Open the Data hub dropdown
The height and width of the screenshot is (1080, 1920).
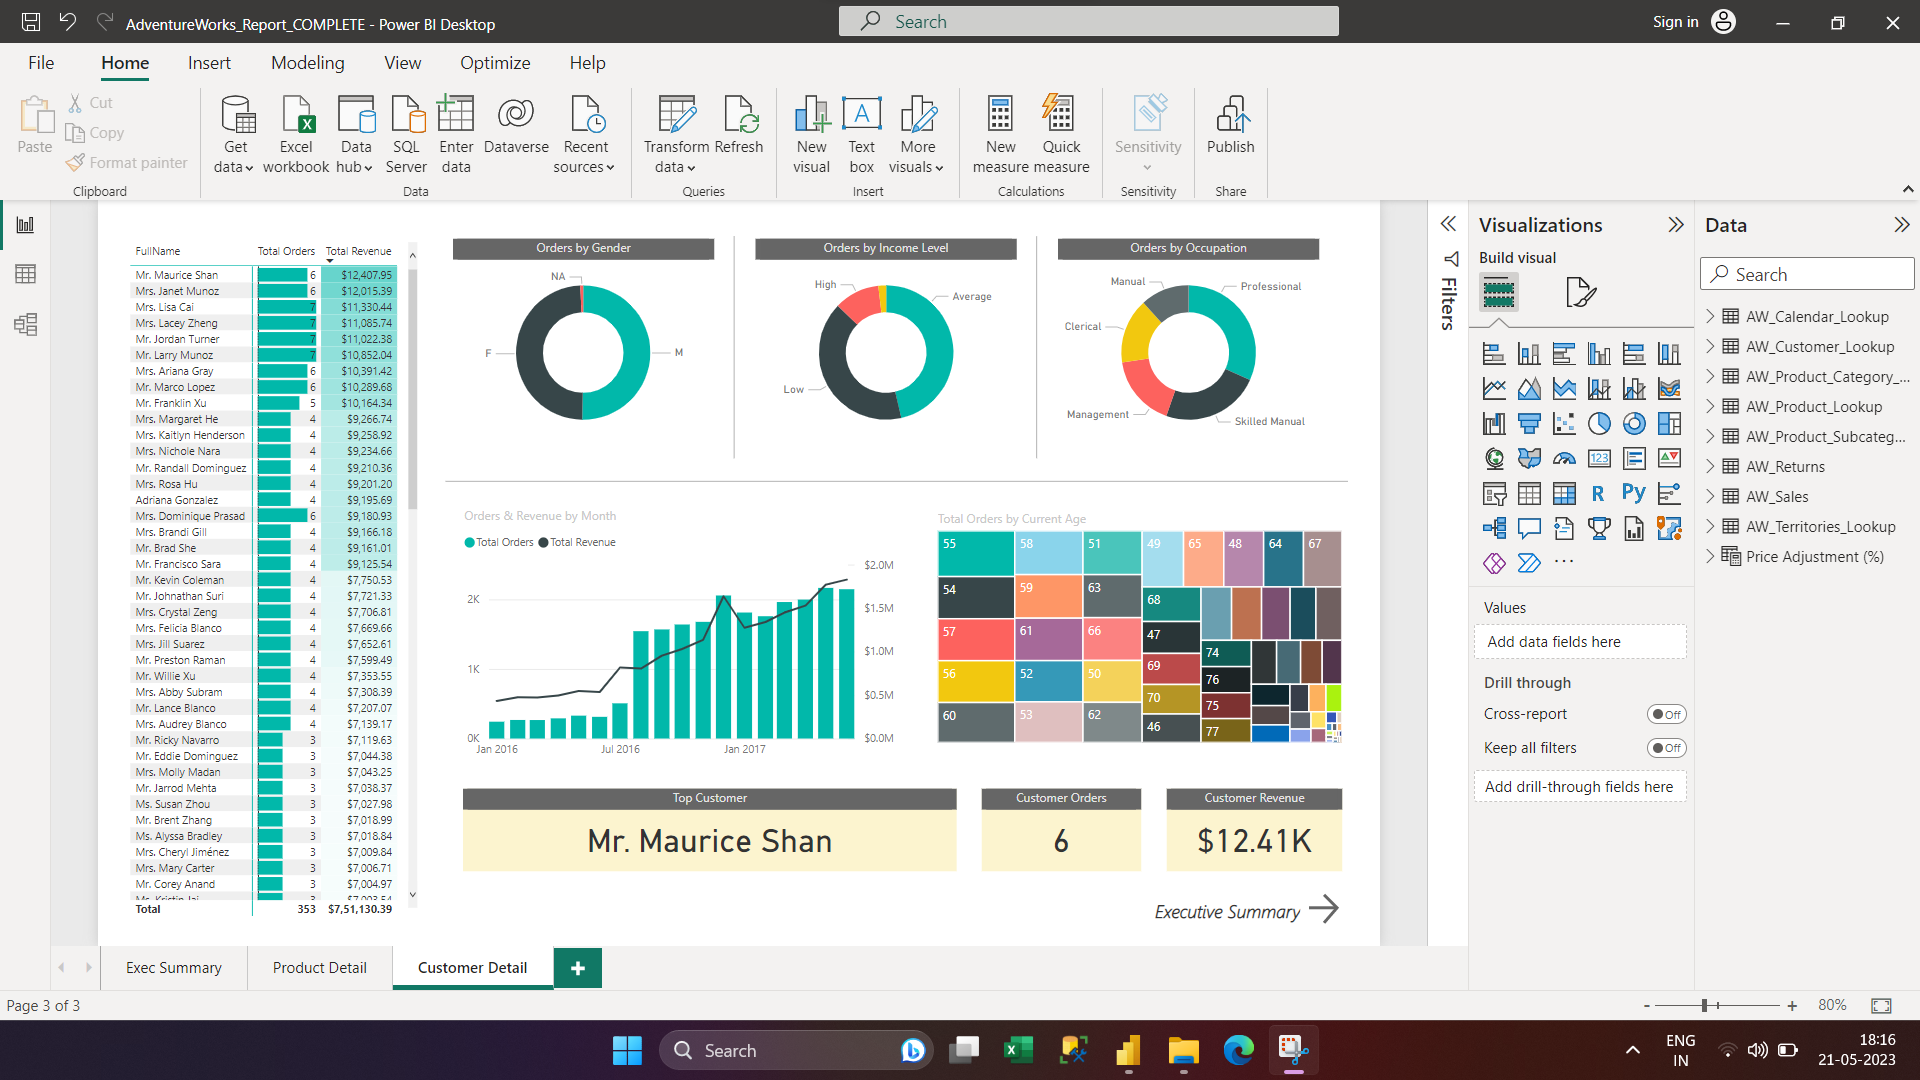click(x=356, y=135)
